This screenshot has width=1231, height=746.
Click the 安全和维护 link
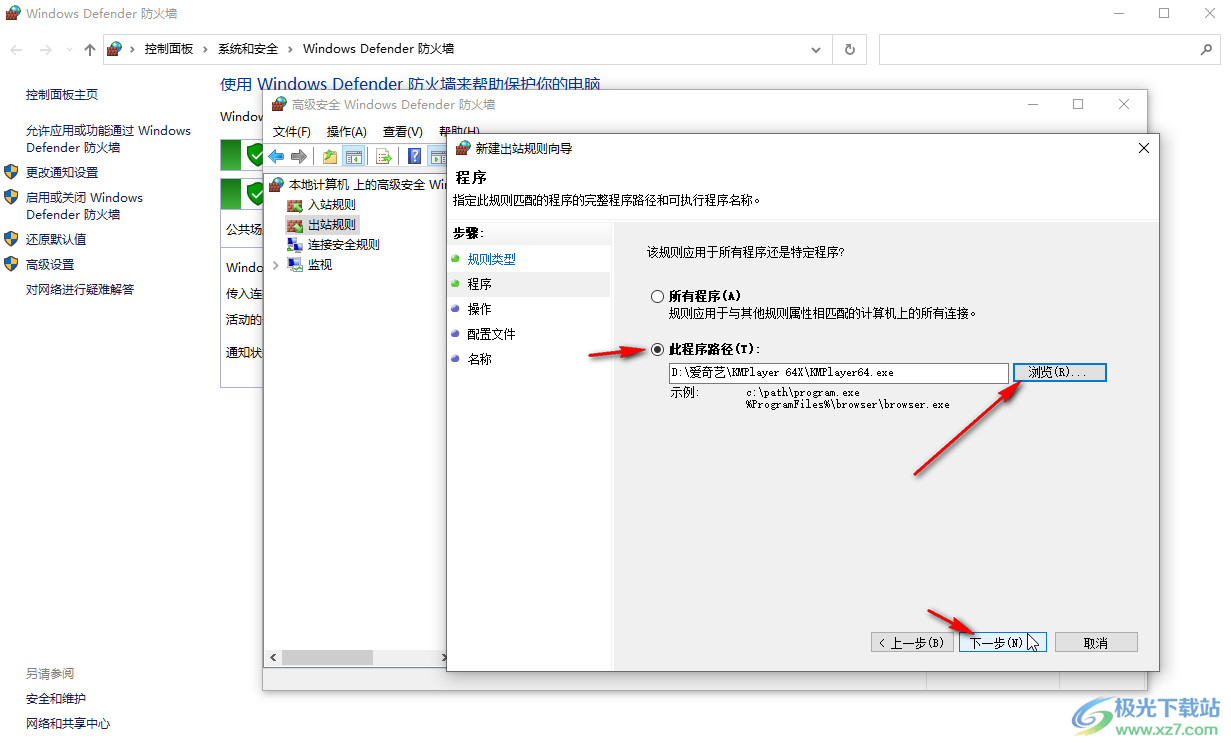(x=56, y=698)
